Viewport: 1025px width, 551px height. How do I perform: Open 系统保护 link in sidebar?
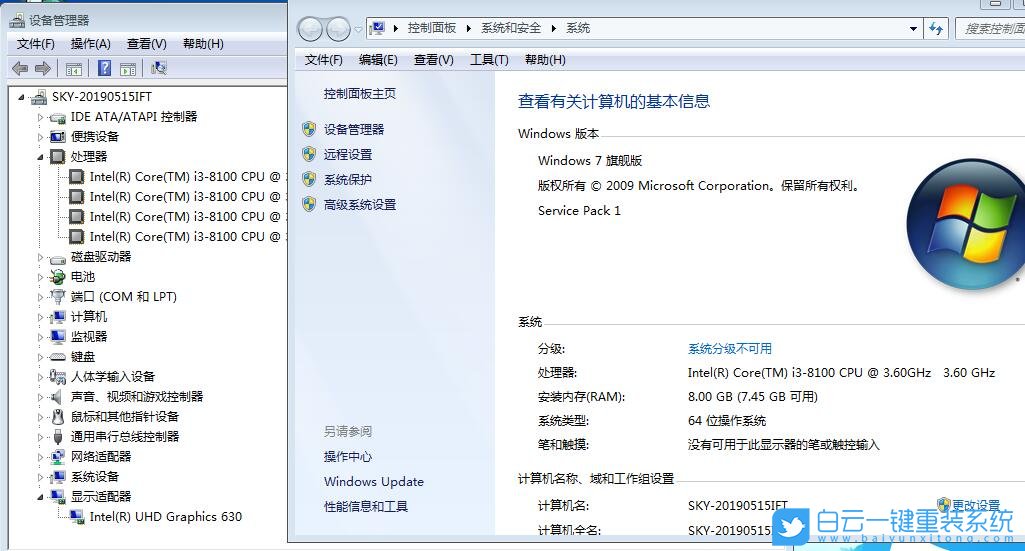click(x=348, y=180)
